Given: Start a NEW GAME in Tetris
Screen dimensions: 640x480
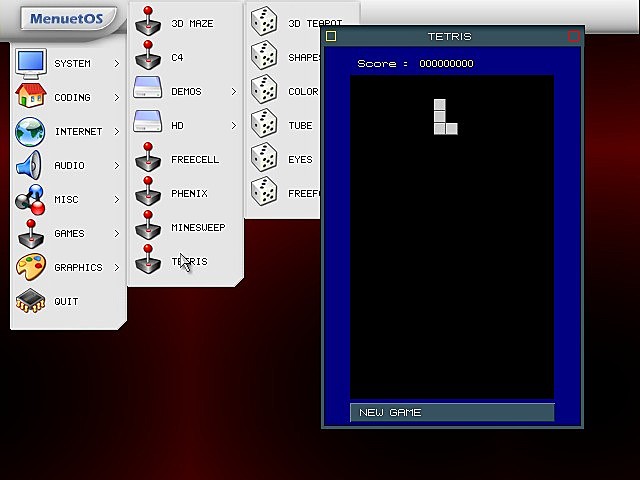Looking at the screenshot, I should tap(452, 412).
